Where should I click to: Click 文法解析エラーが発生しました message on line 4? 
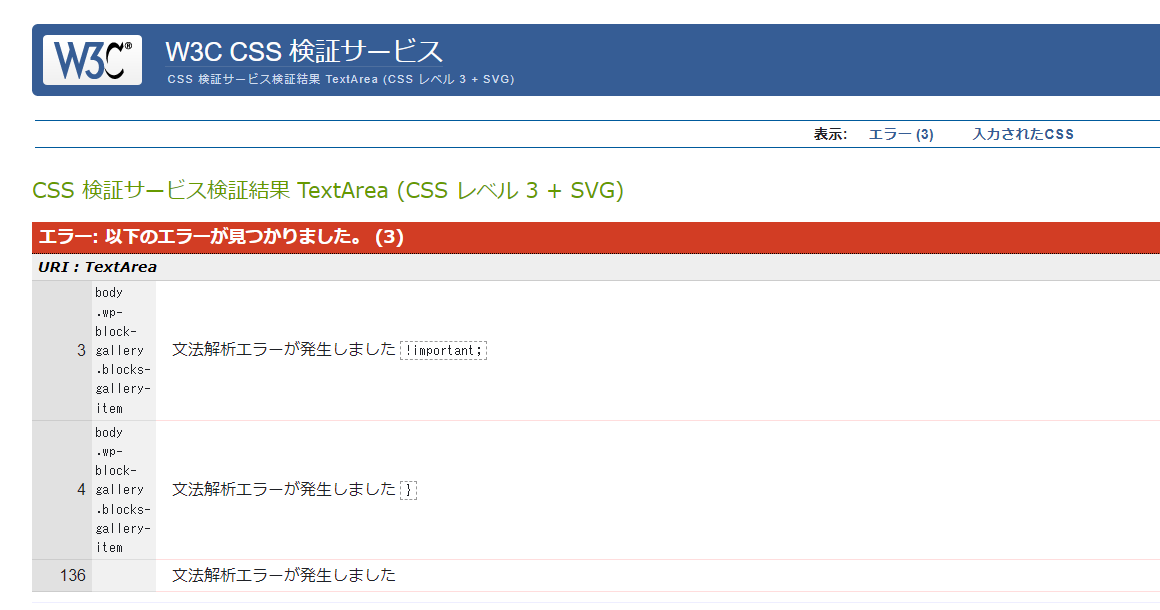(284, 489)
